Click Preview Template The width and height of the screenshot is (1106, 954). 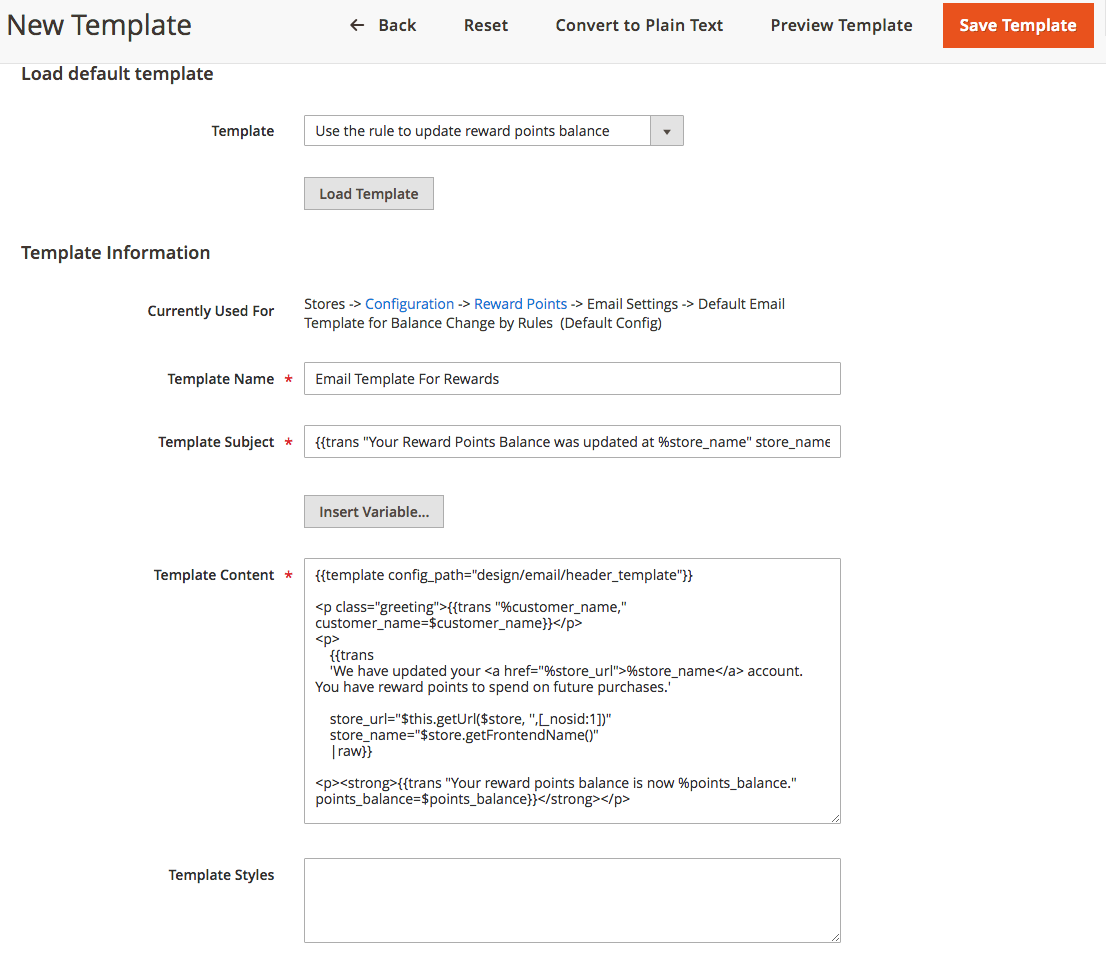click(841, 25)
